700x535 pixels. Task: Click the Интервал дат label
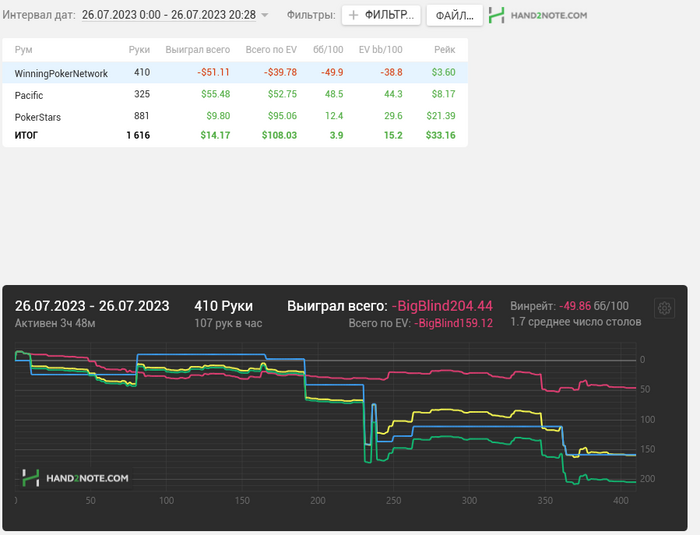[x=39, y=15]
